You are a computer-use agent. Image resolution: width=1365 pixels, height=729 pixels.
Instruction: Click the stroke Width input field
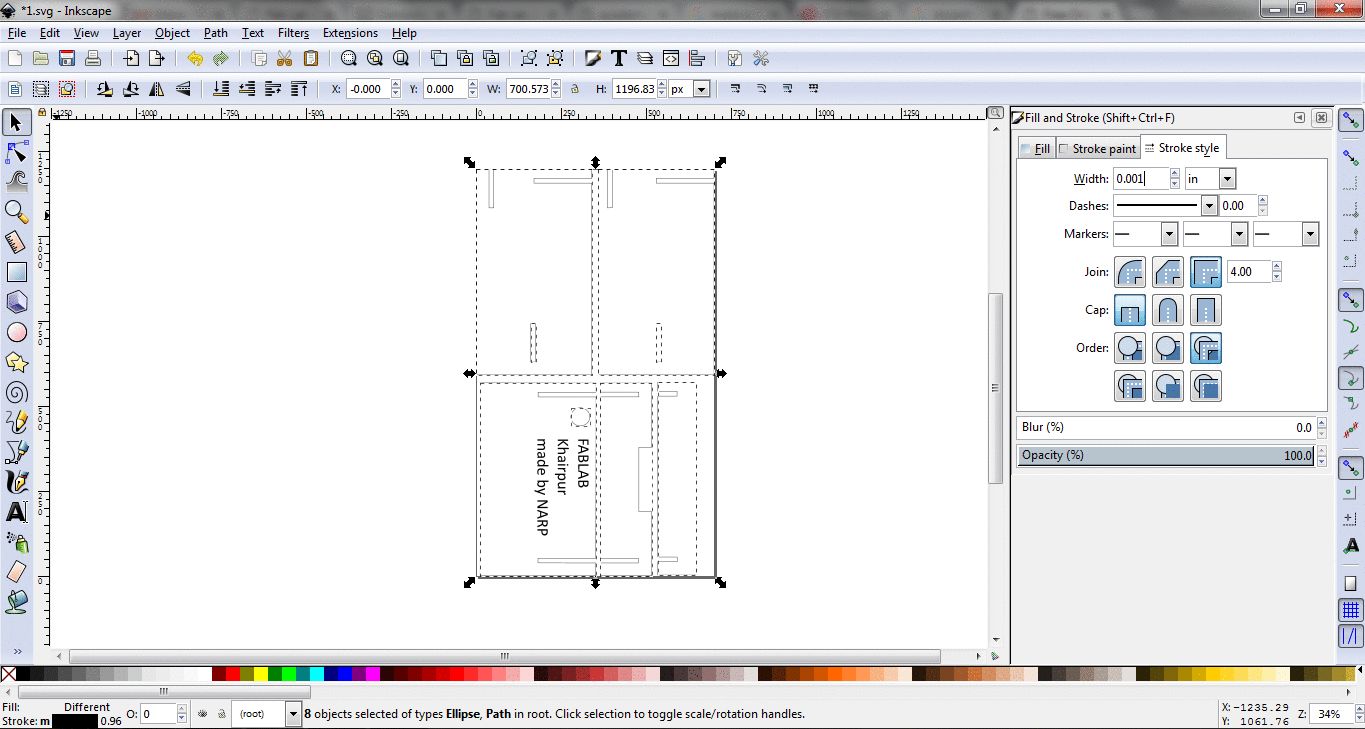[1141, 179]
